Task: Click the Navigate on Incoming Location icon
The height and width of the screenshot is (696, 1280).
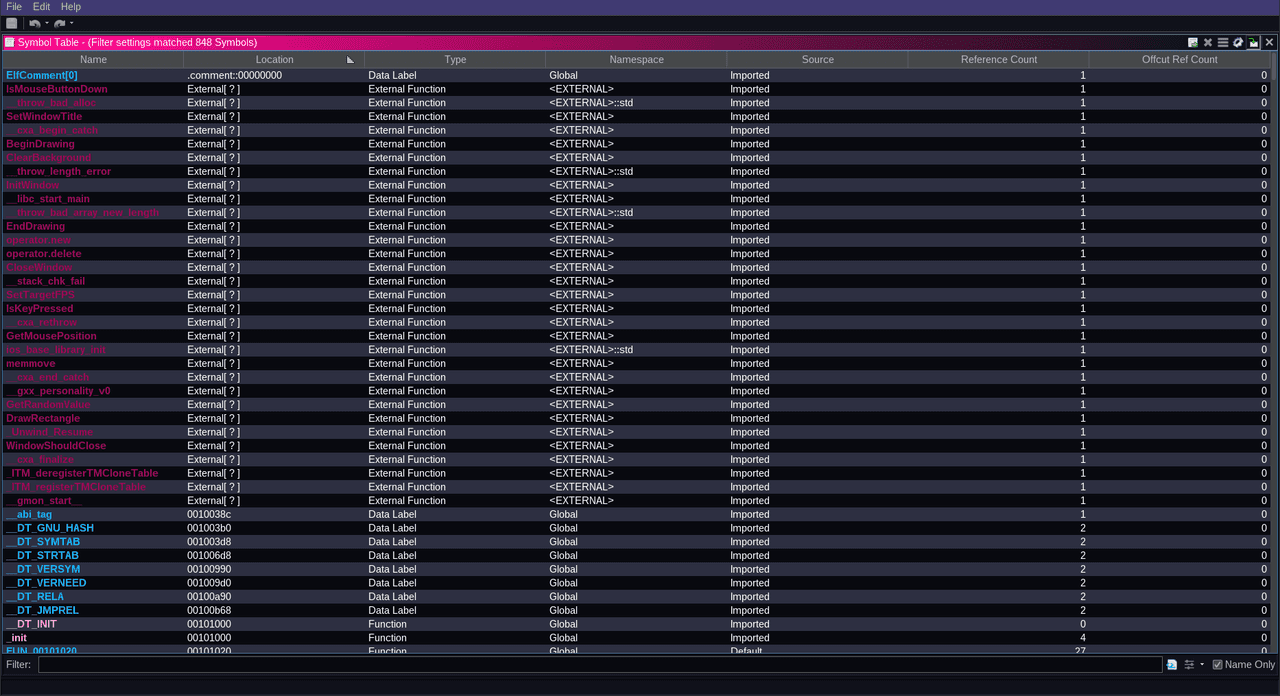Action: point(1253,43)
